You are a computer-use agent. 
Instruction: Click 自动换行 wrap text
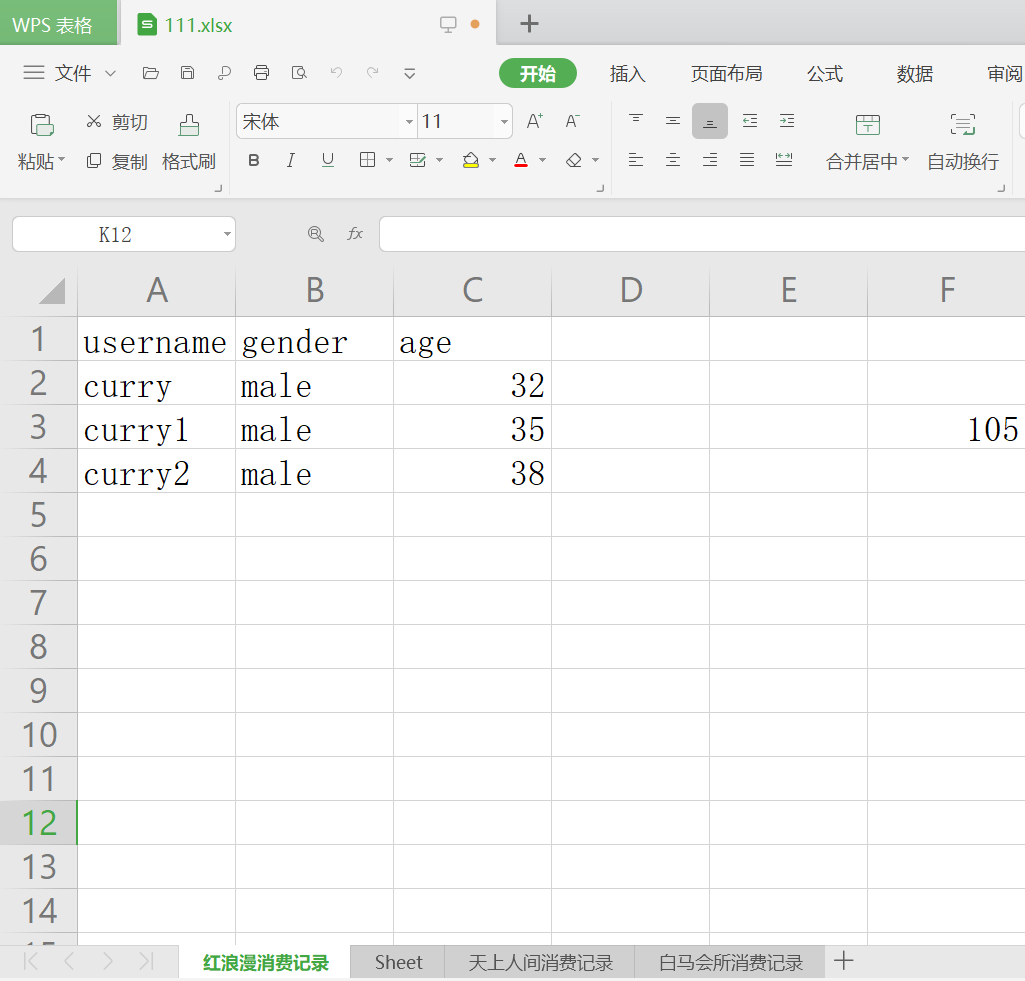point(963,142)
